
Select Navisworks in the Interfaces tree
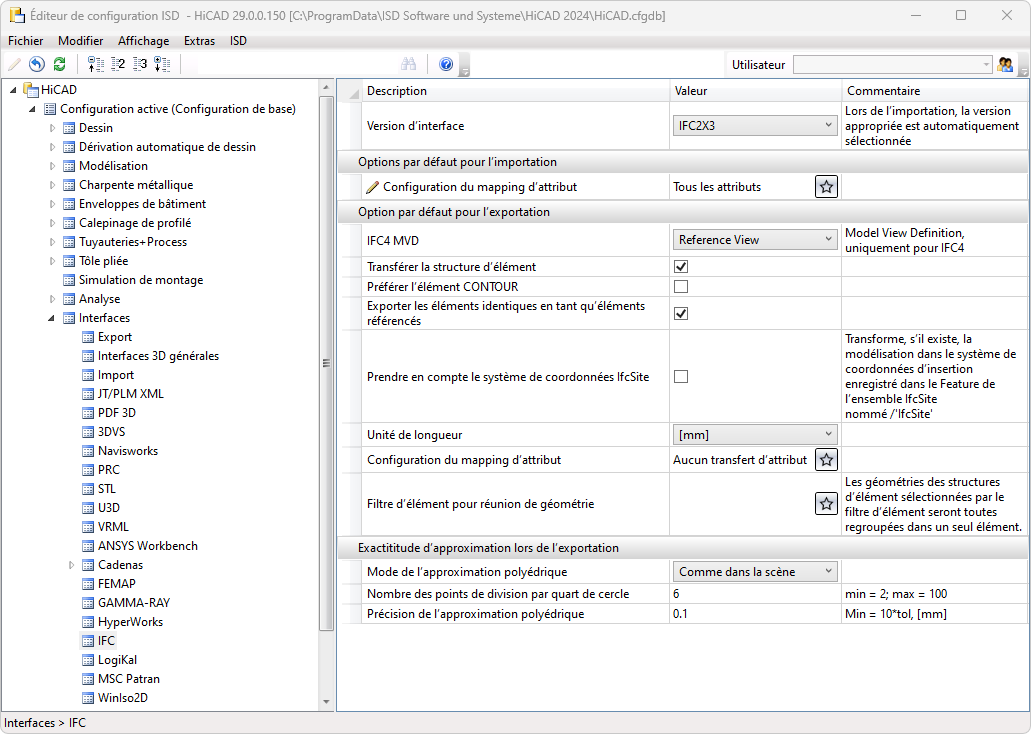tap(127, 451)
